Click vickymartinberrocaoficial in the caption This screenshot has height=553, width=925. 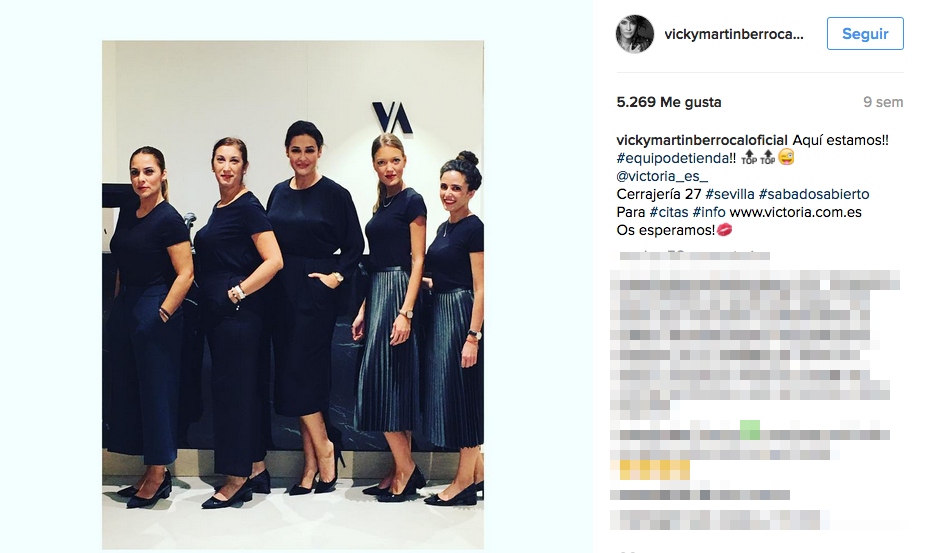[x=702, y=140]
